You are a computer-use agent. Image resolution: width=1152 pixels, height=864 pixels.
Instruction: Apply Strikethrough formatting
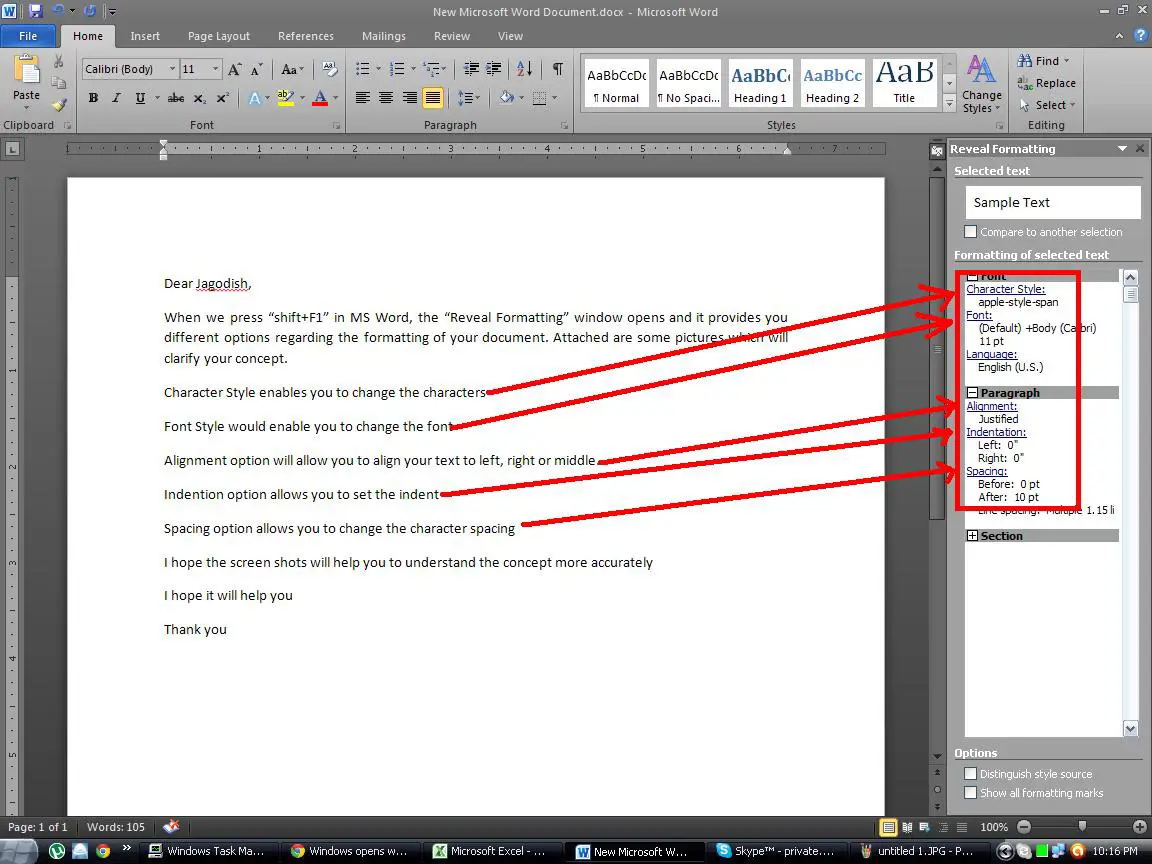tap(176, 98)
